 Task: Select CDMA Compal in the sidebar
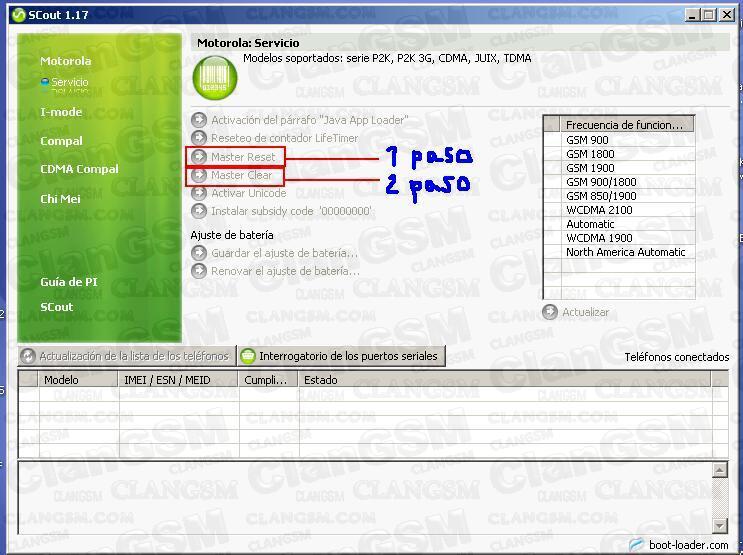79,169
